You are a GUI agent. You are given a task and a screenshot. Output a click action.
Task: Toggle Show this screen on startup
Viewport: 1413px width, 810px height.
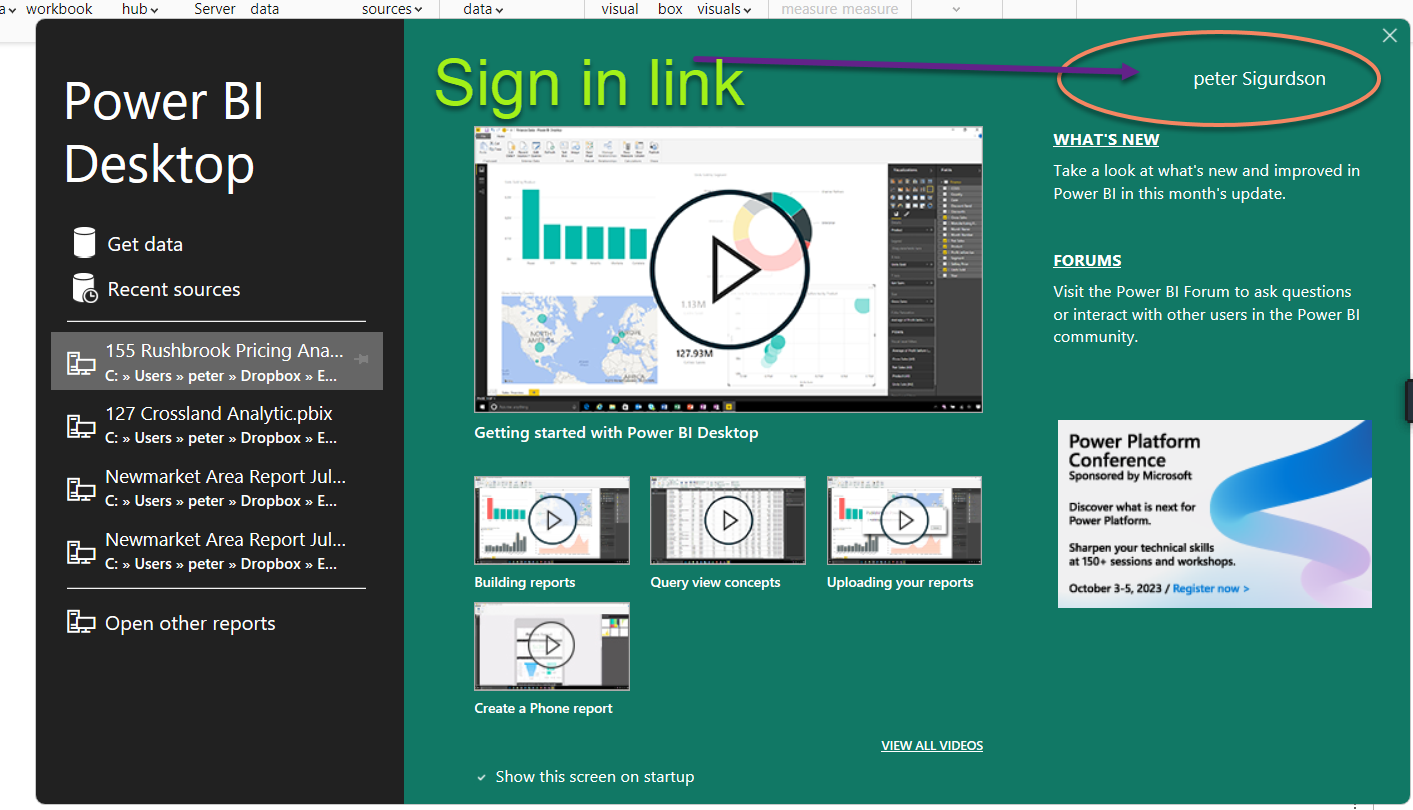click(x=585, y=777)
